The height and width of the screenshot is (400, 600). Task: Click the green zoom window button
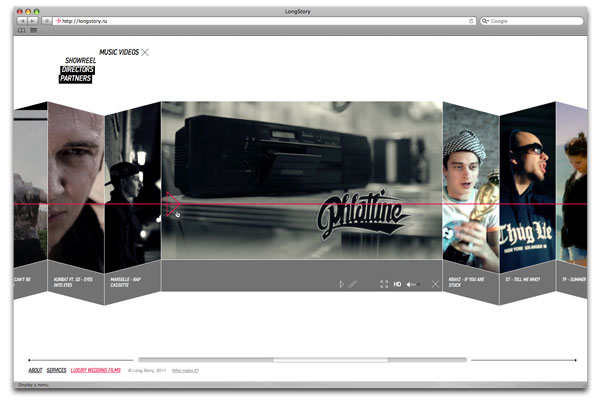(37, 11)
